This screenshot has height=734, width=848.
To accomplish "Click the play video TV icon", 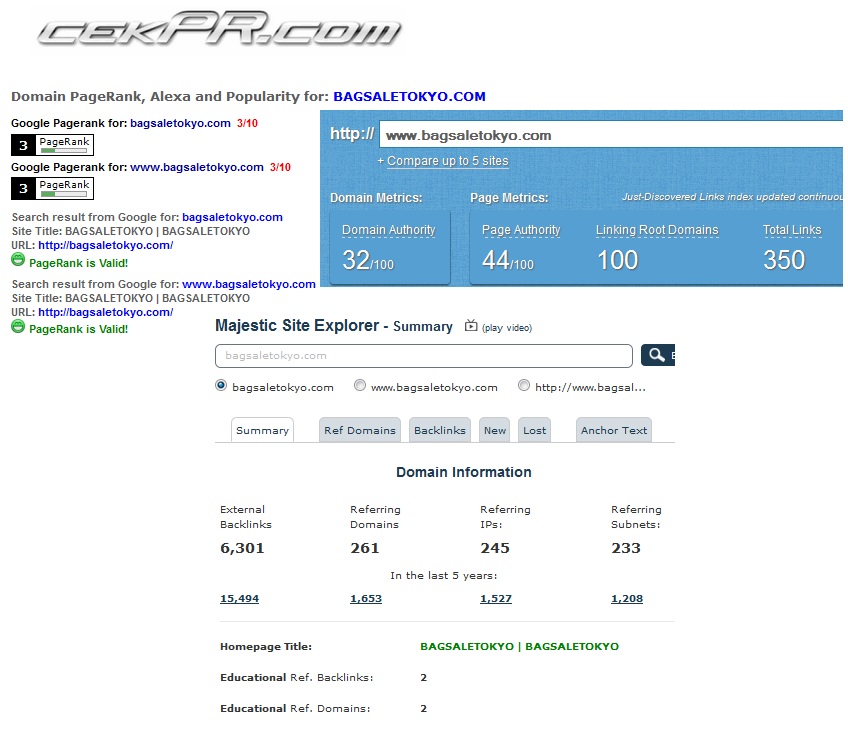I will [471, 325].
